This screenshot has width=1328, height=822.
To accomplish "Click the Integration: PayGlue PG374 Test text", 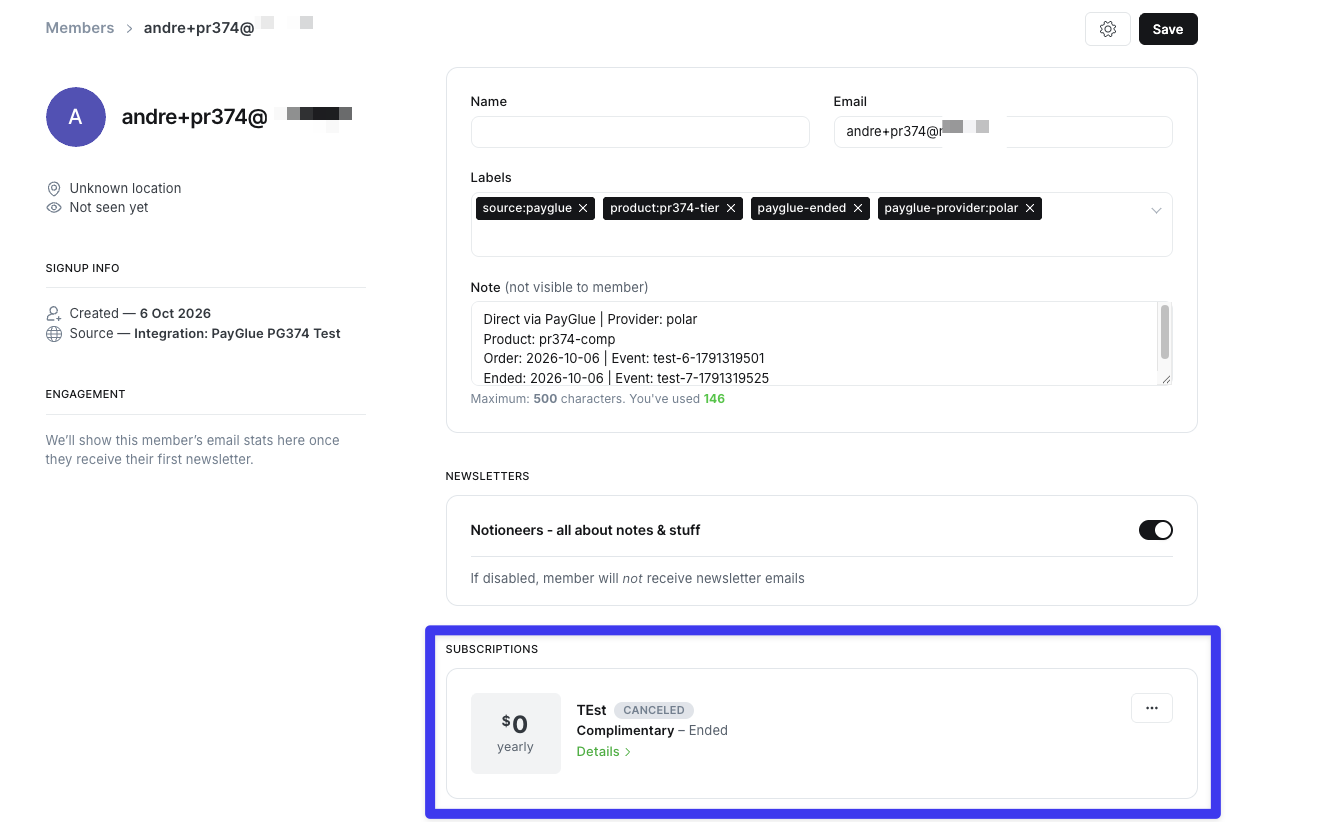I will click(x=238, y=334).
